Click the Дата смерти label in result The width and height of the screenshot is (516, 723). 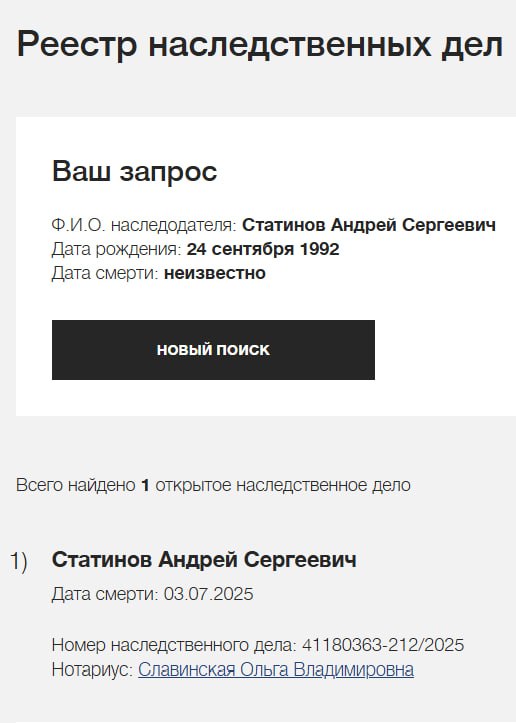pos(105,594)
